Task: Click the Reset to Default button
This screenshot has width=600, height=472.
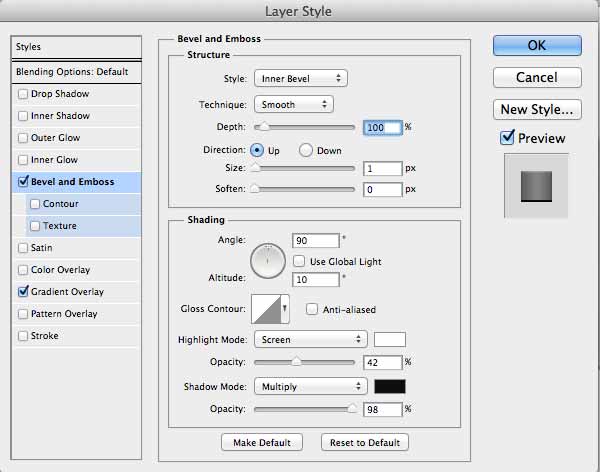Action: coord(365,443)
